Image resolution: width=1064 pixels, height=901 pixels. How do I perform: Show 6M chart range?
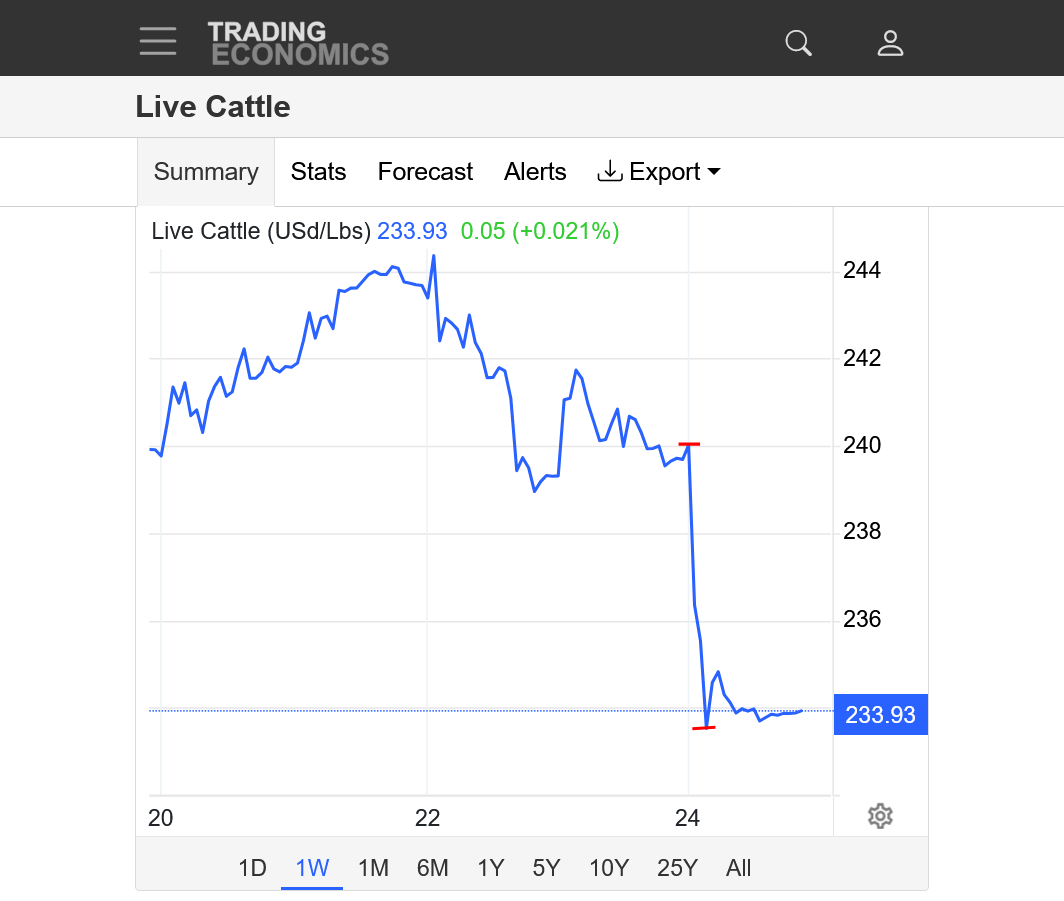coord(432,868)
